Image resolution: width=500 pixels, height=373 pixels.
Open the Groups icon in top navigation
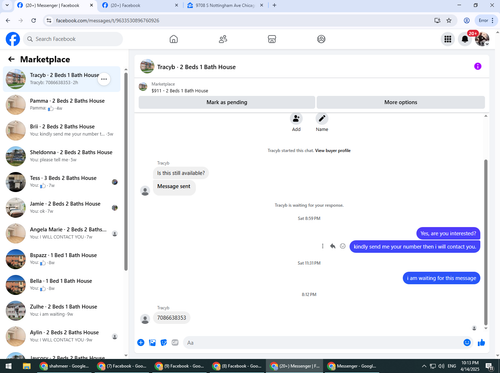pos(321,39)
